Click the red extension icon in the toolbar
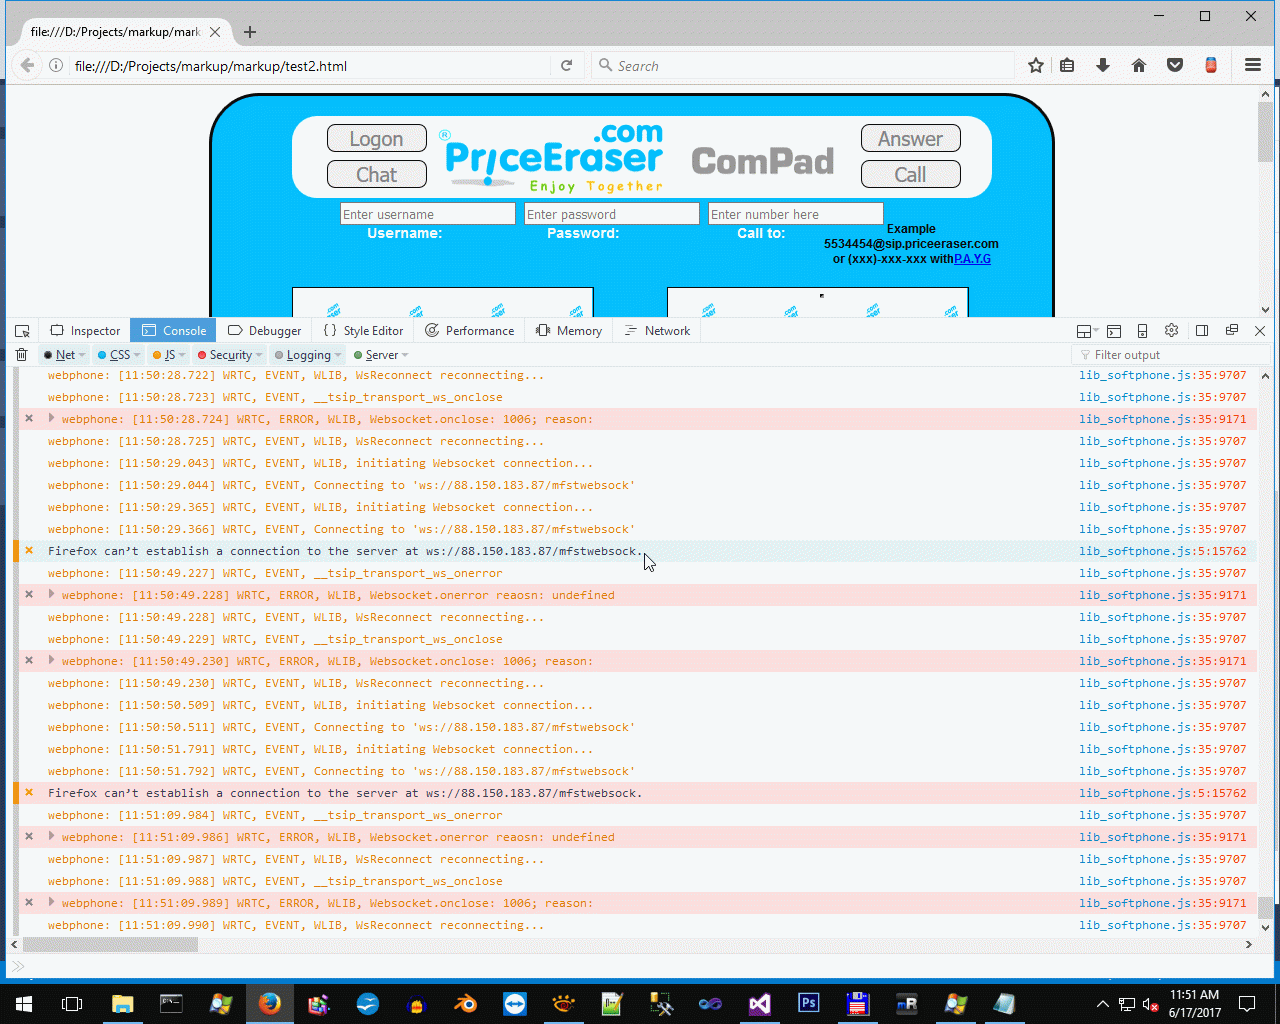Viewport: 1280px width, 1024px height. tap(1211, 66)
